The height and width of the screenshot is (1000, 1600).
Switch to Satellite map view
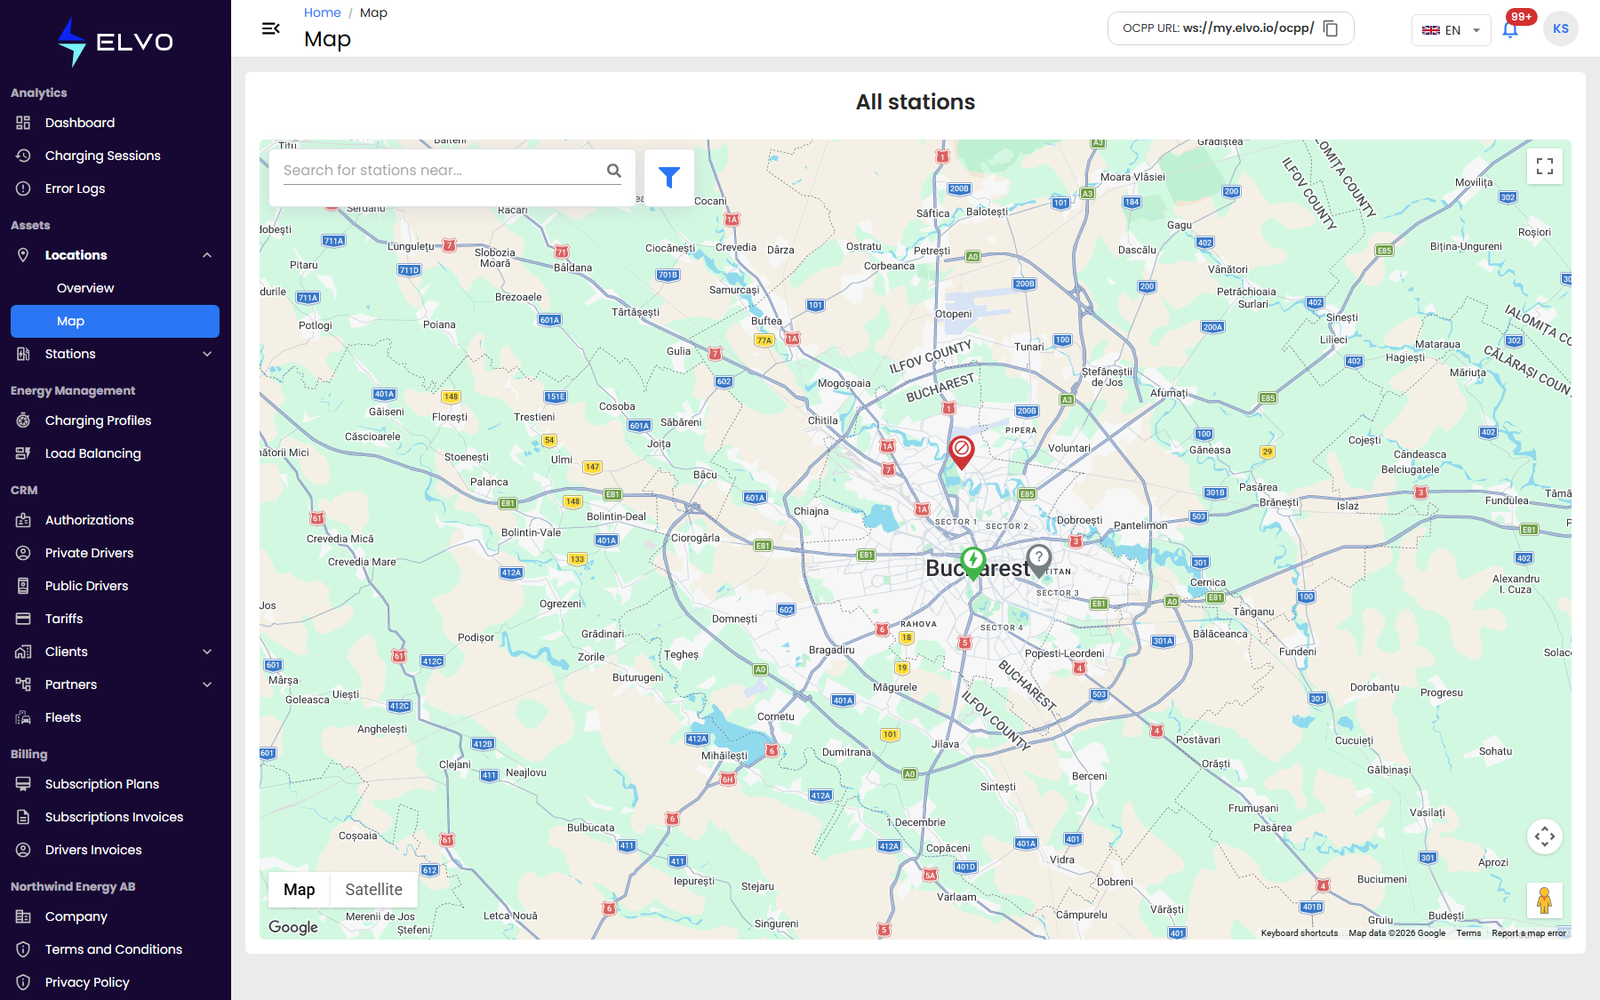click(374, 889)
